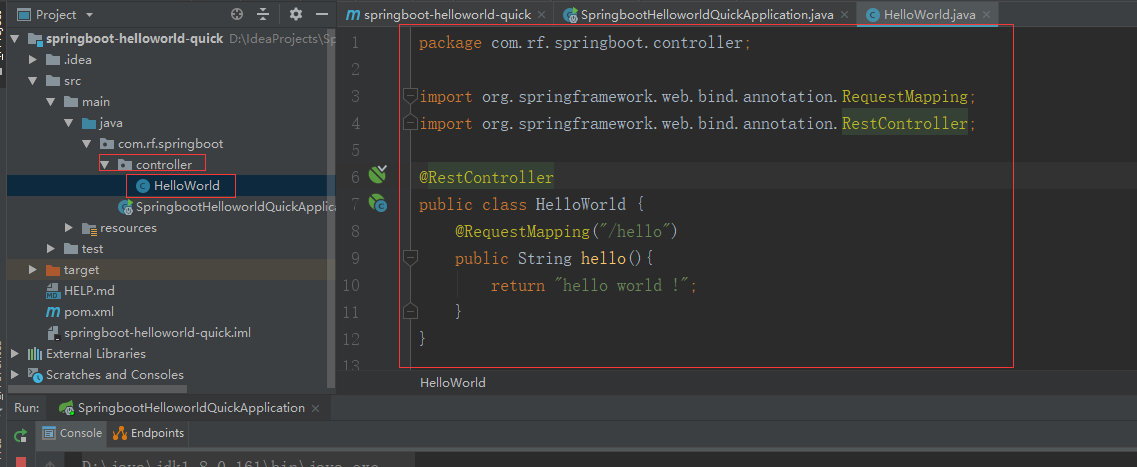Click the Rerun application icon
Image resolution: width=1137 pixels, height=467 pixels.
click(x=20, y=435)
